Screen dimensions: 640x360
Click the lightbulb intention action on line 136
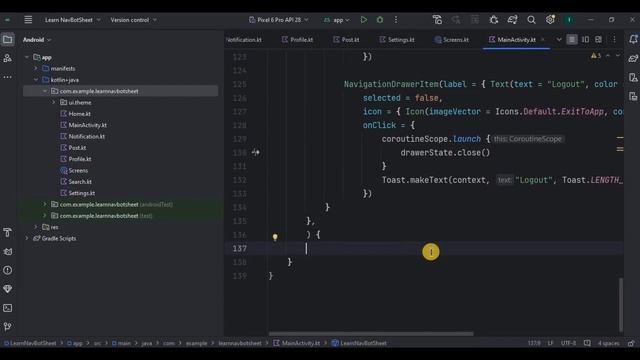(275, 237)
